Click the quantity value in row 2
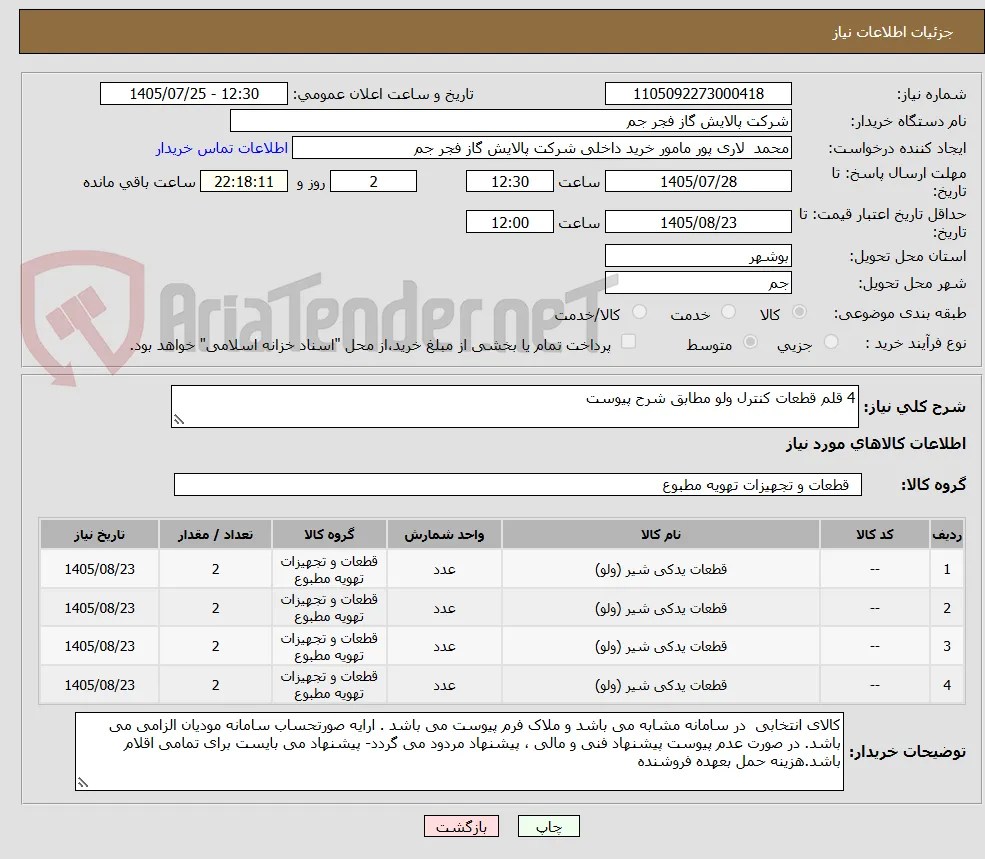 [215, 608]
